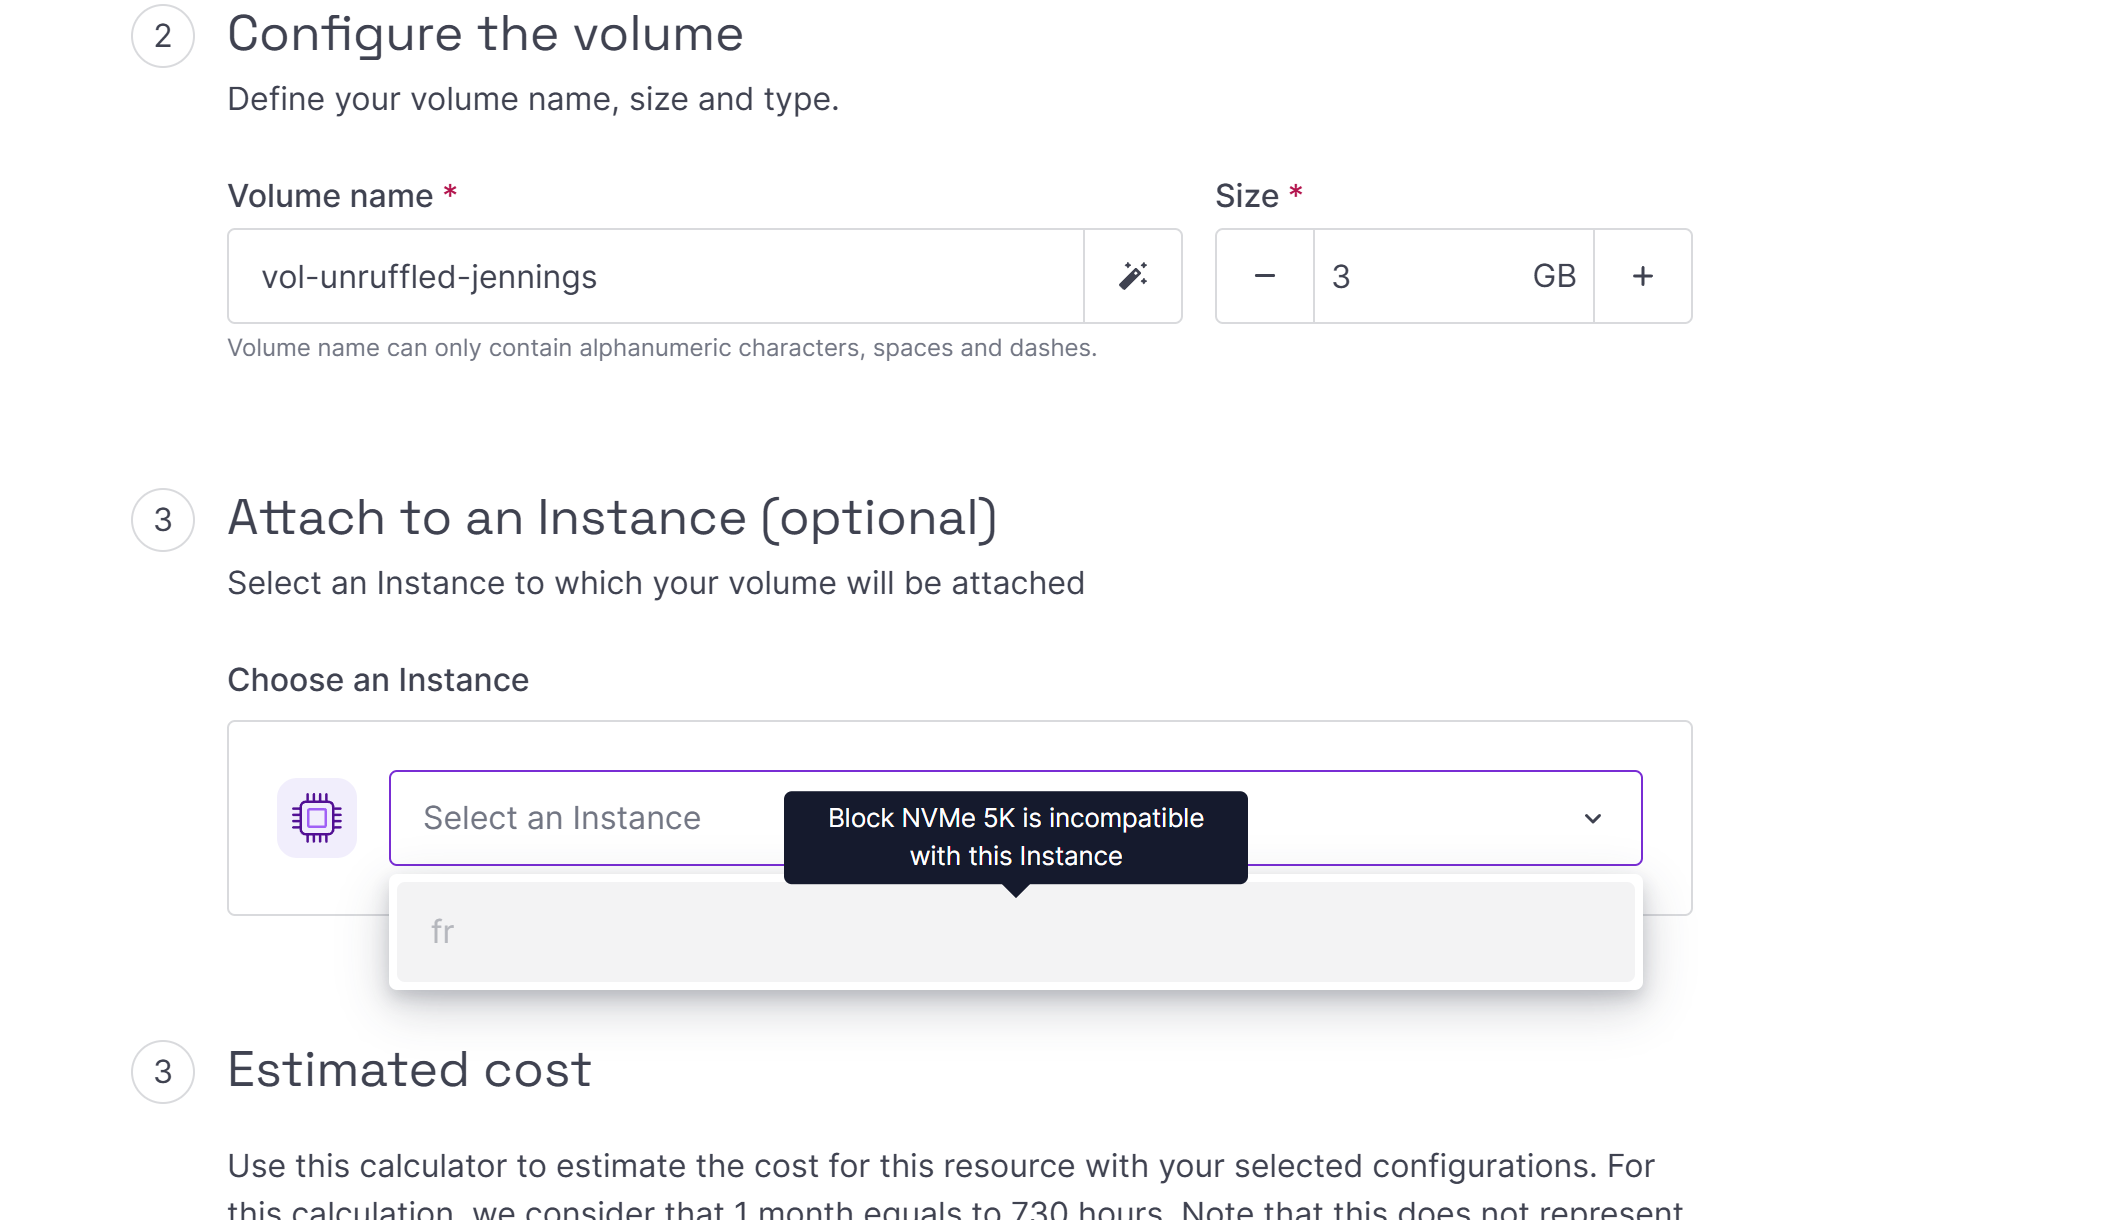Click the volume name rule hint text
The width and height of the screenshot is (2122, 1220).
click(662, 348)
